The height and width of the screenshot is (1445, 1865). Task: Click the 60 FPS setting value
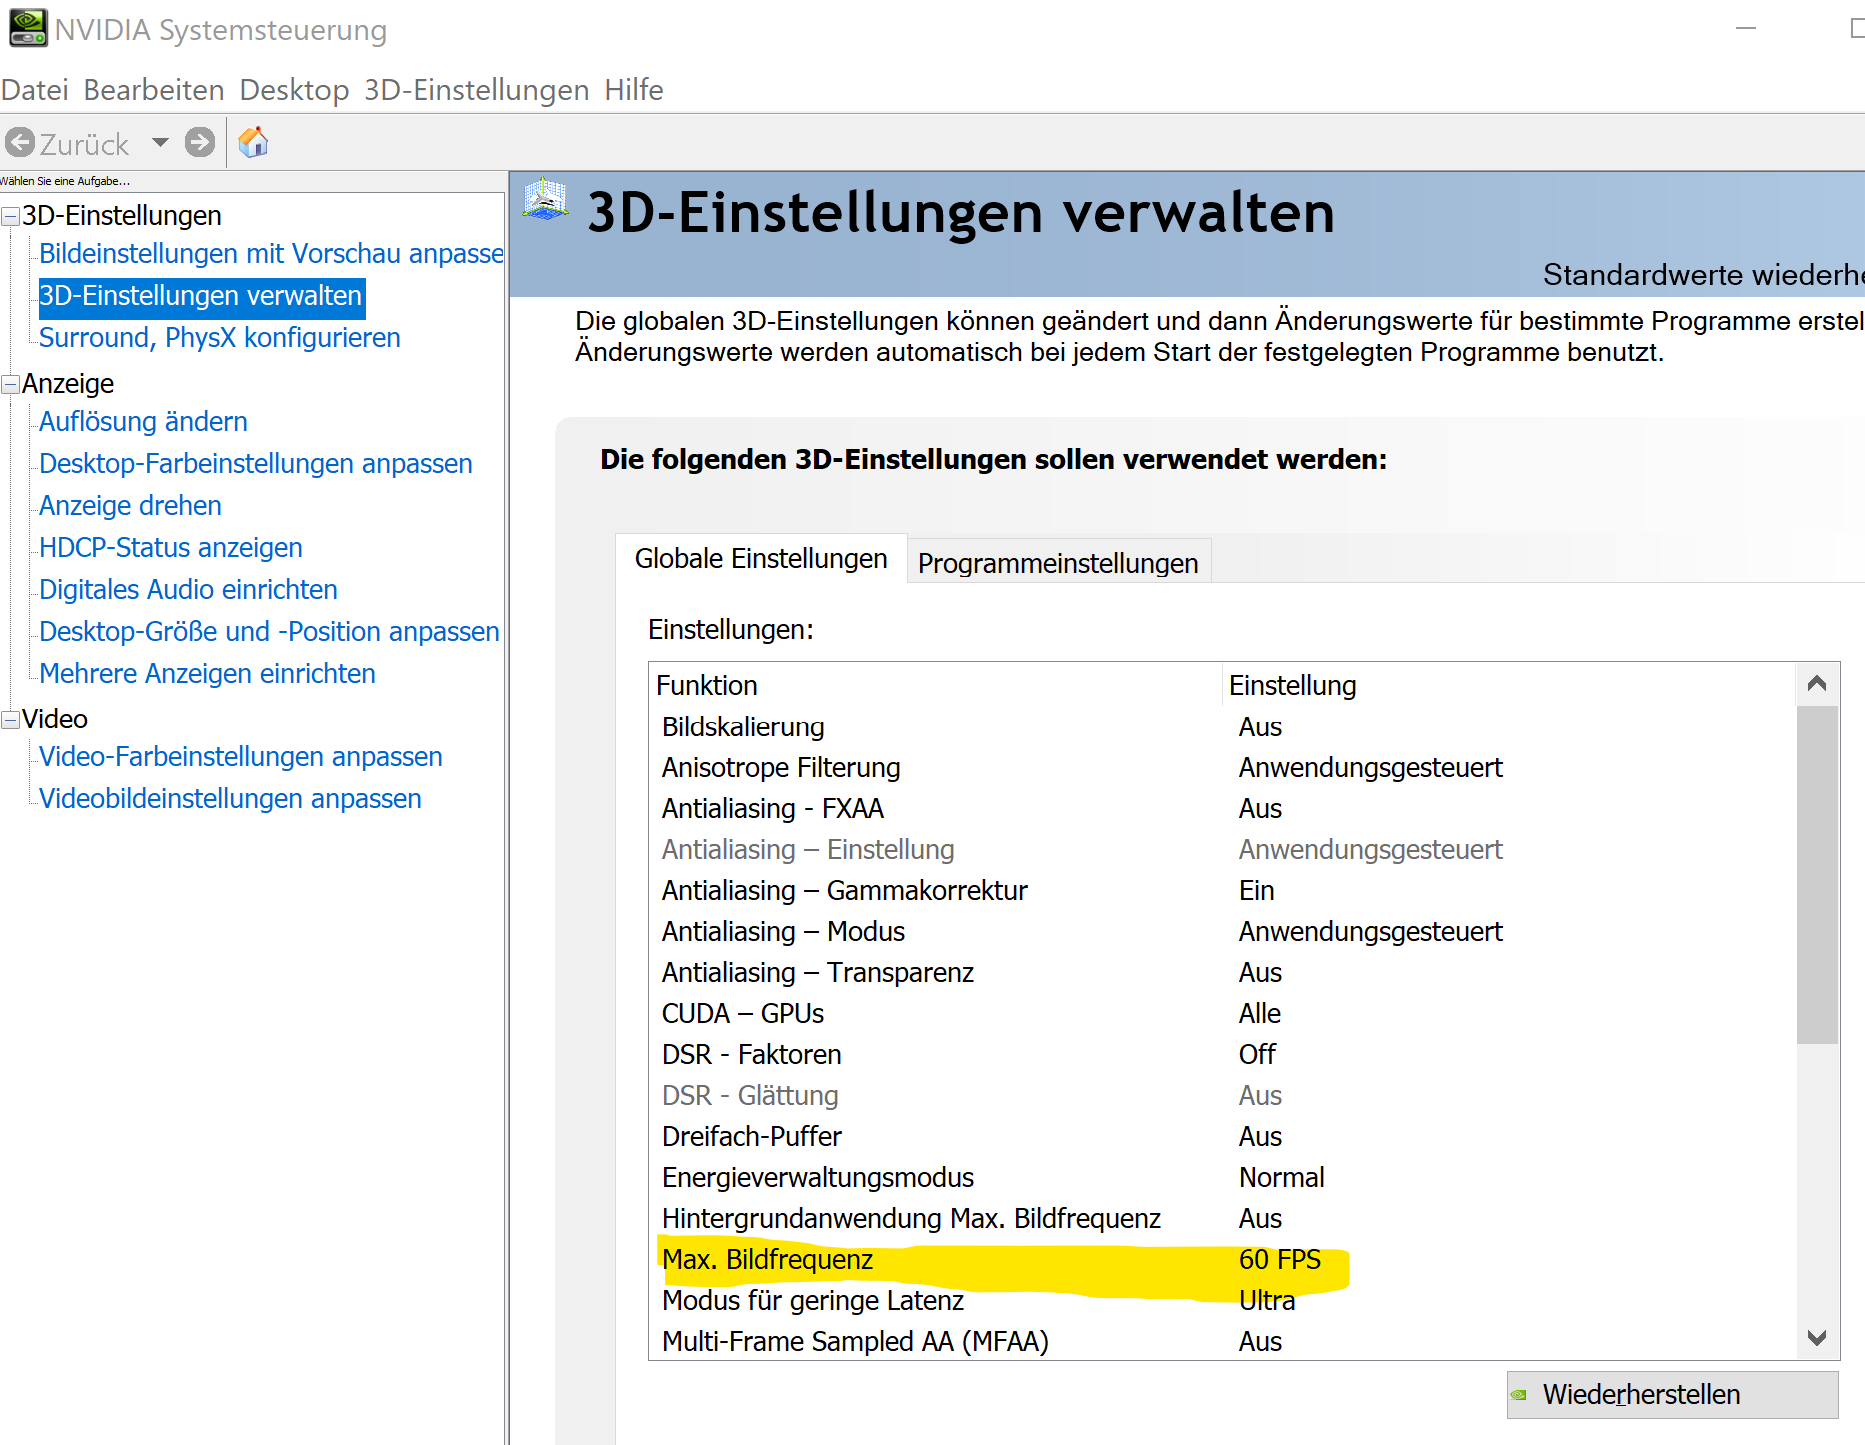1280,1260
